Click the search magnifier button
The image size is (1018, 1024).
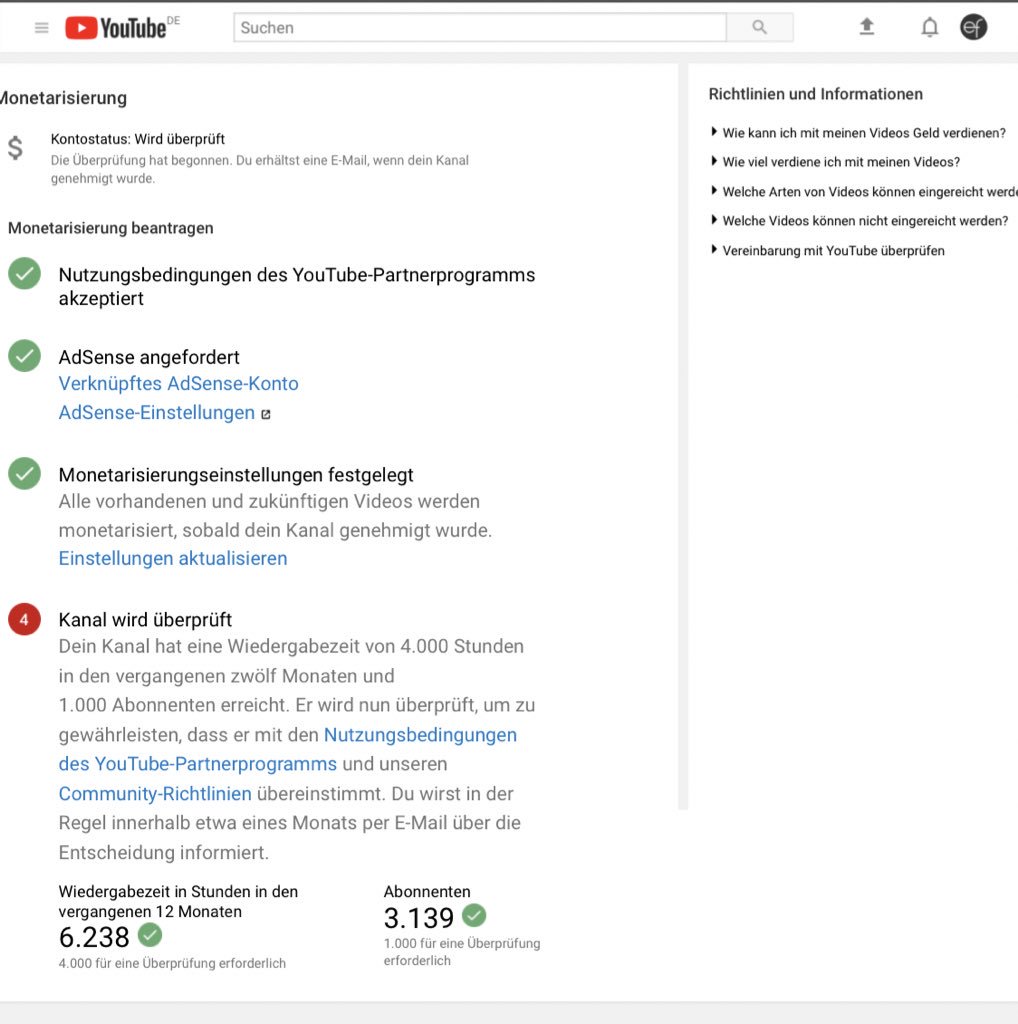[x=759, y=27]
